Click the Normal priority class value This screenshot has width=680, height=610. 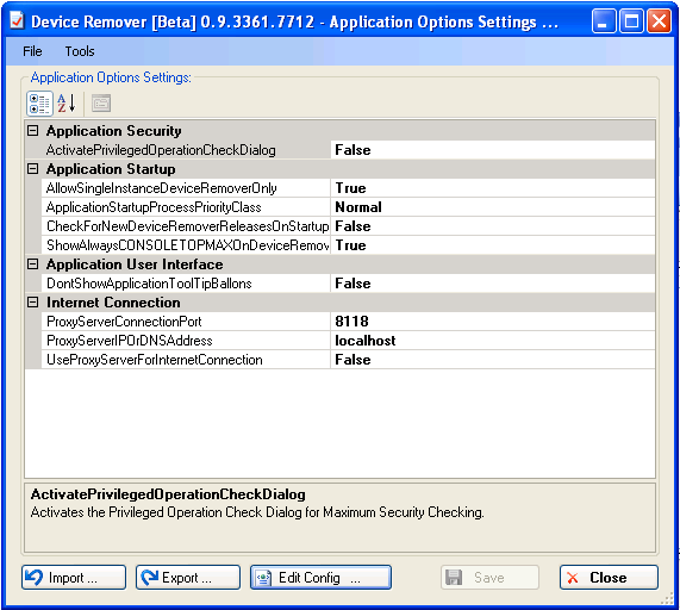pyautogui.click(x=493, y=207)
